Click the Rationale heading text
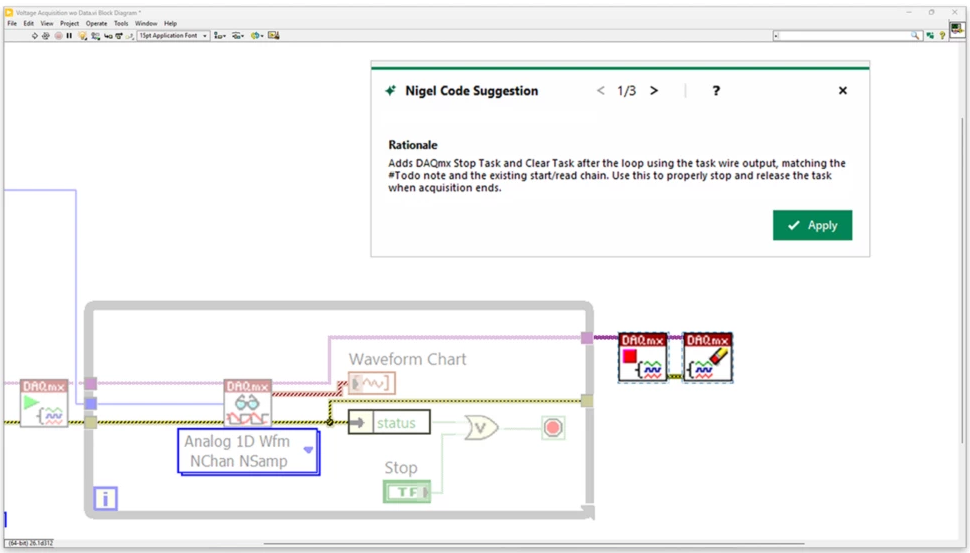This screenshot has width=970, height=553. [413, 145]
